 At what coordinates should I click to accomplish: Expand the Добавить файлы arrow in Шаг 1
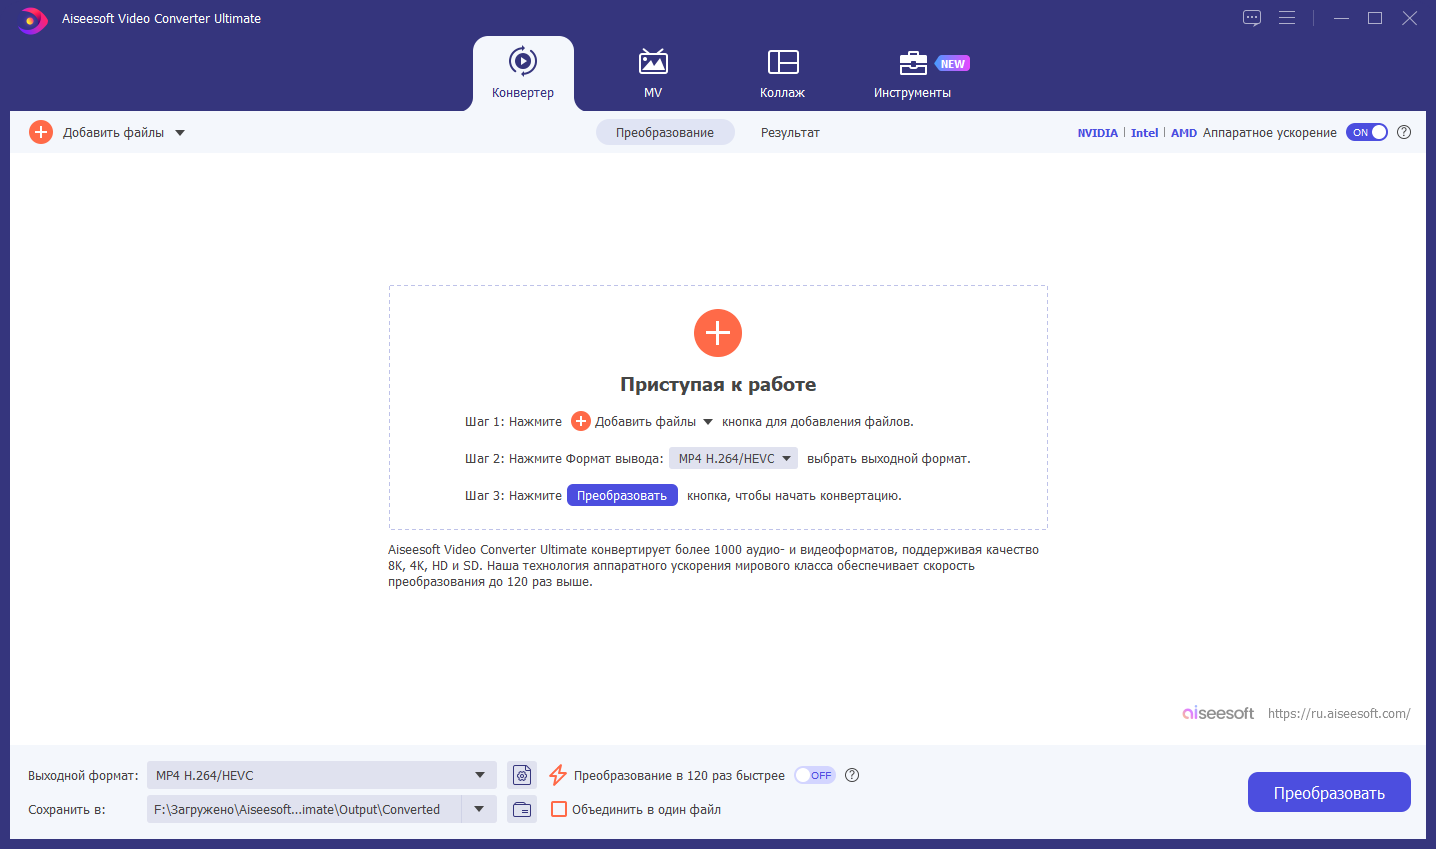[708, 422]
